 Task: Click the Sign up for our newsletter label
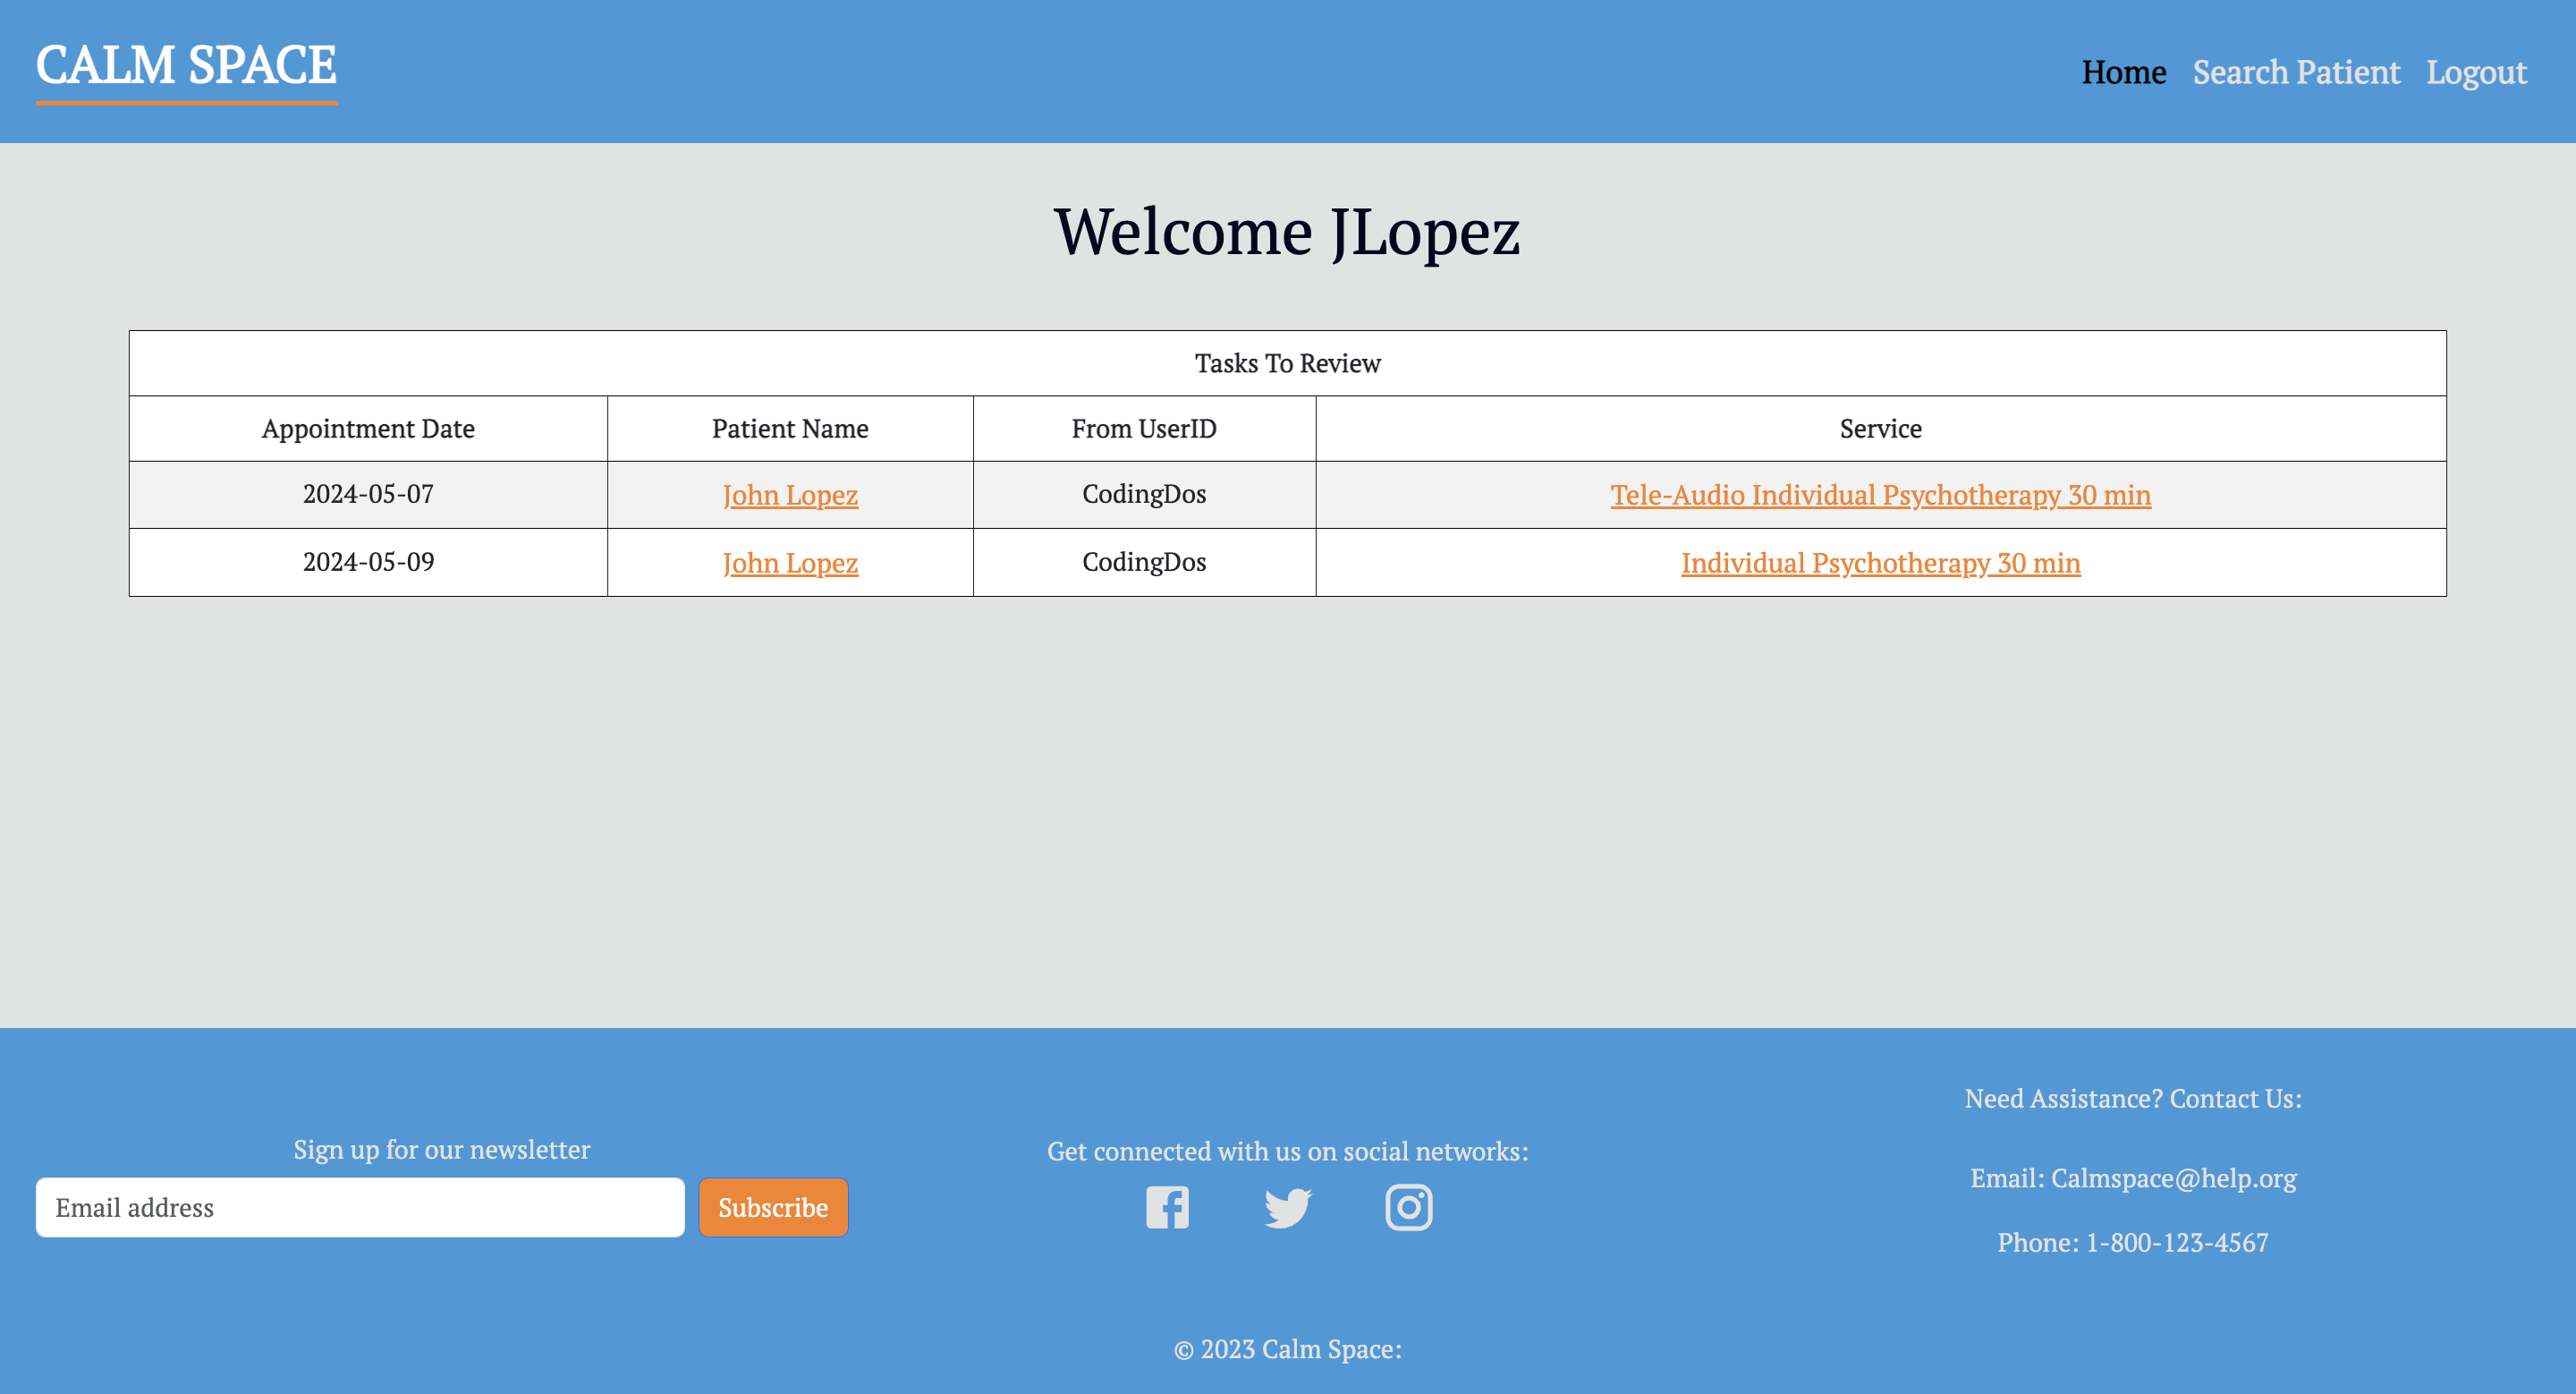[x=442, y=1150]
